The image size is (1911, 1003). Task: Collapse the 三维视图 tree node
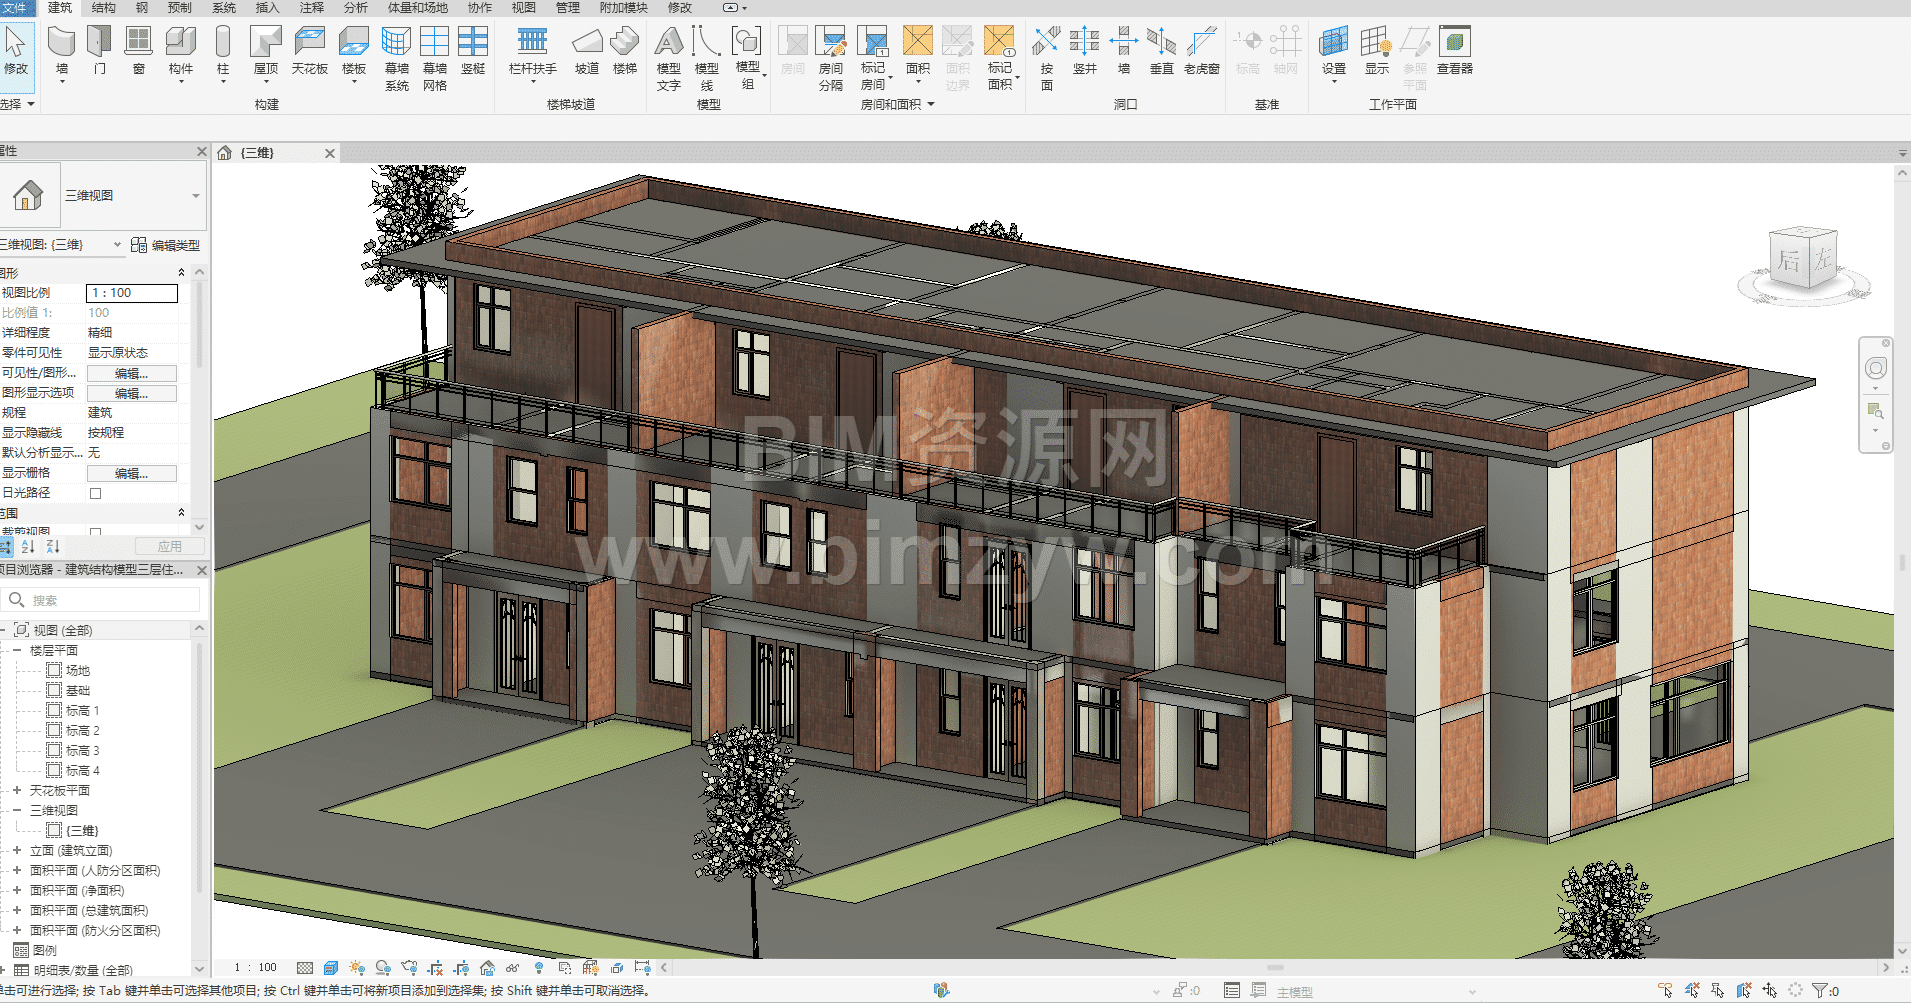click(x=17, y=811)
